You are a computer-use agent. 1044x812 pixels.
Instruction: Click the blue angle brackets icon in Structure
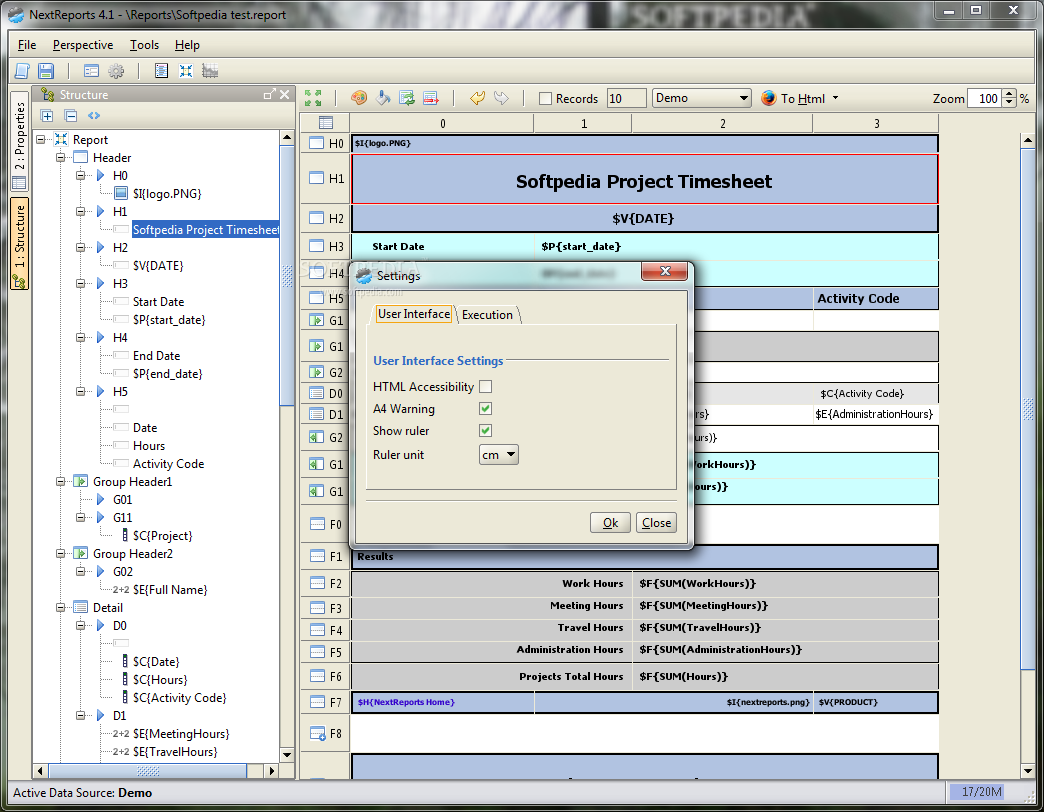click(94, 116)
